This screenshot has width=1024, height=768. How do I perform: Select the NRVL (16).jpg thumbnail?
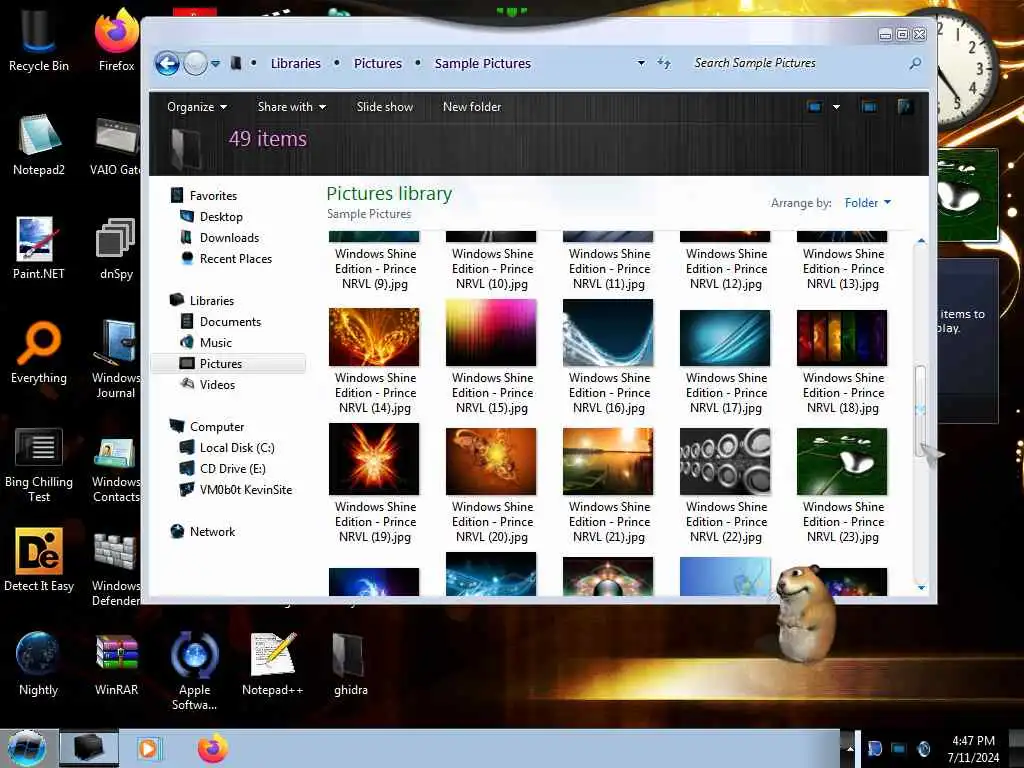click(x=608, y=332)
